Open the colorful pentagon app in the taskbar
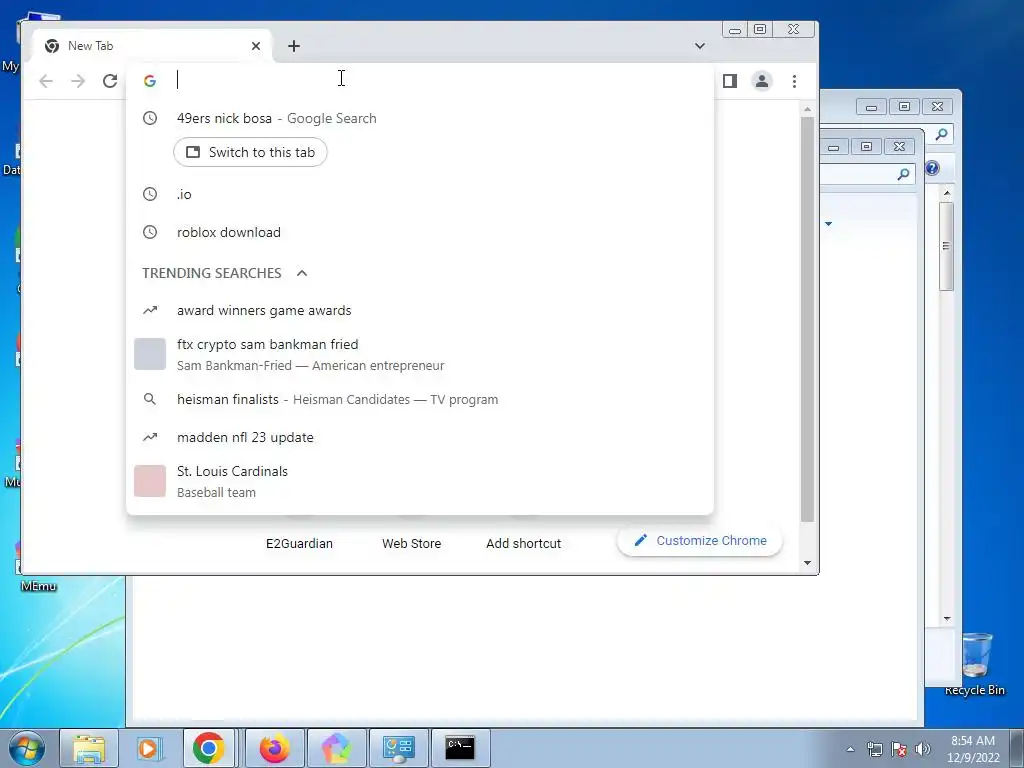The height and width of the screenshot is (768, 1024). (x=336, y=748)
